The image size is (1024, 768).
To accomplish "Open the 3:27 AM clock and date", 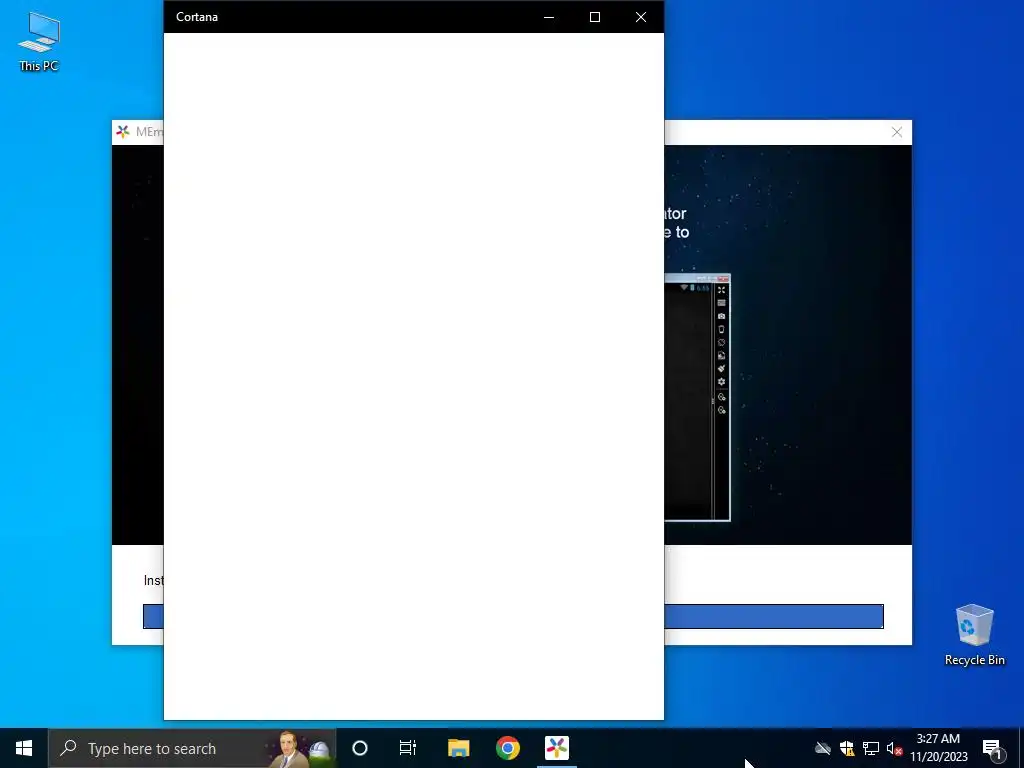I will tap(938, 748).
